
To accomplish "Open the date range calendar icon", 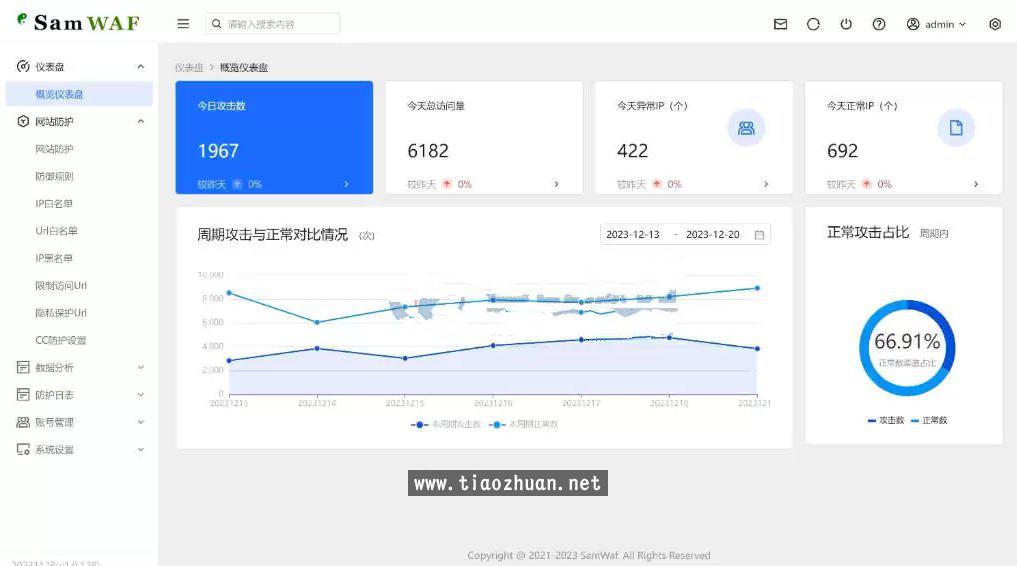I will pos(760,235).
